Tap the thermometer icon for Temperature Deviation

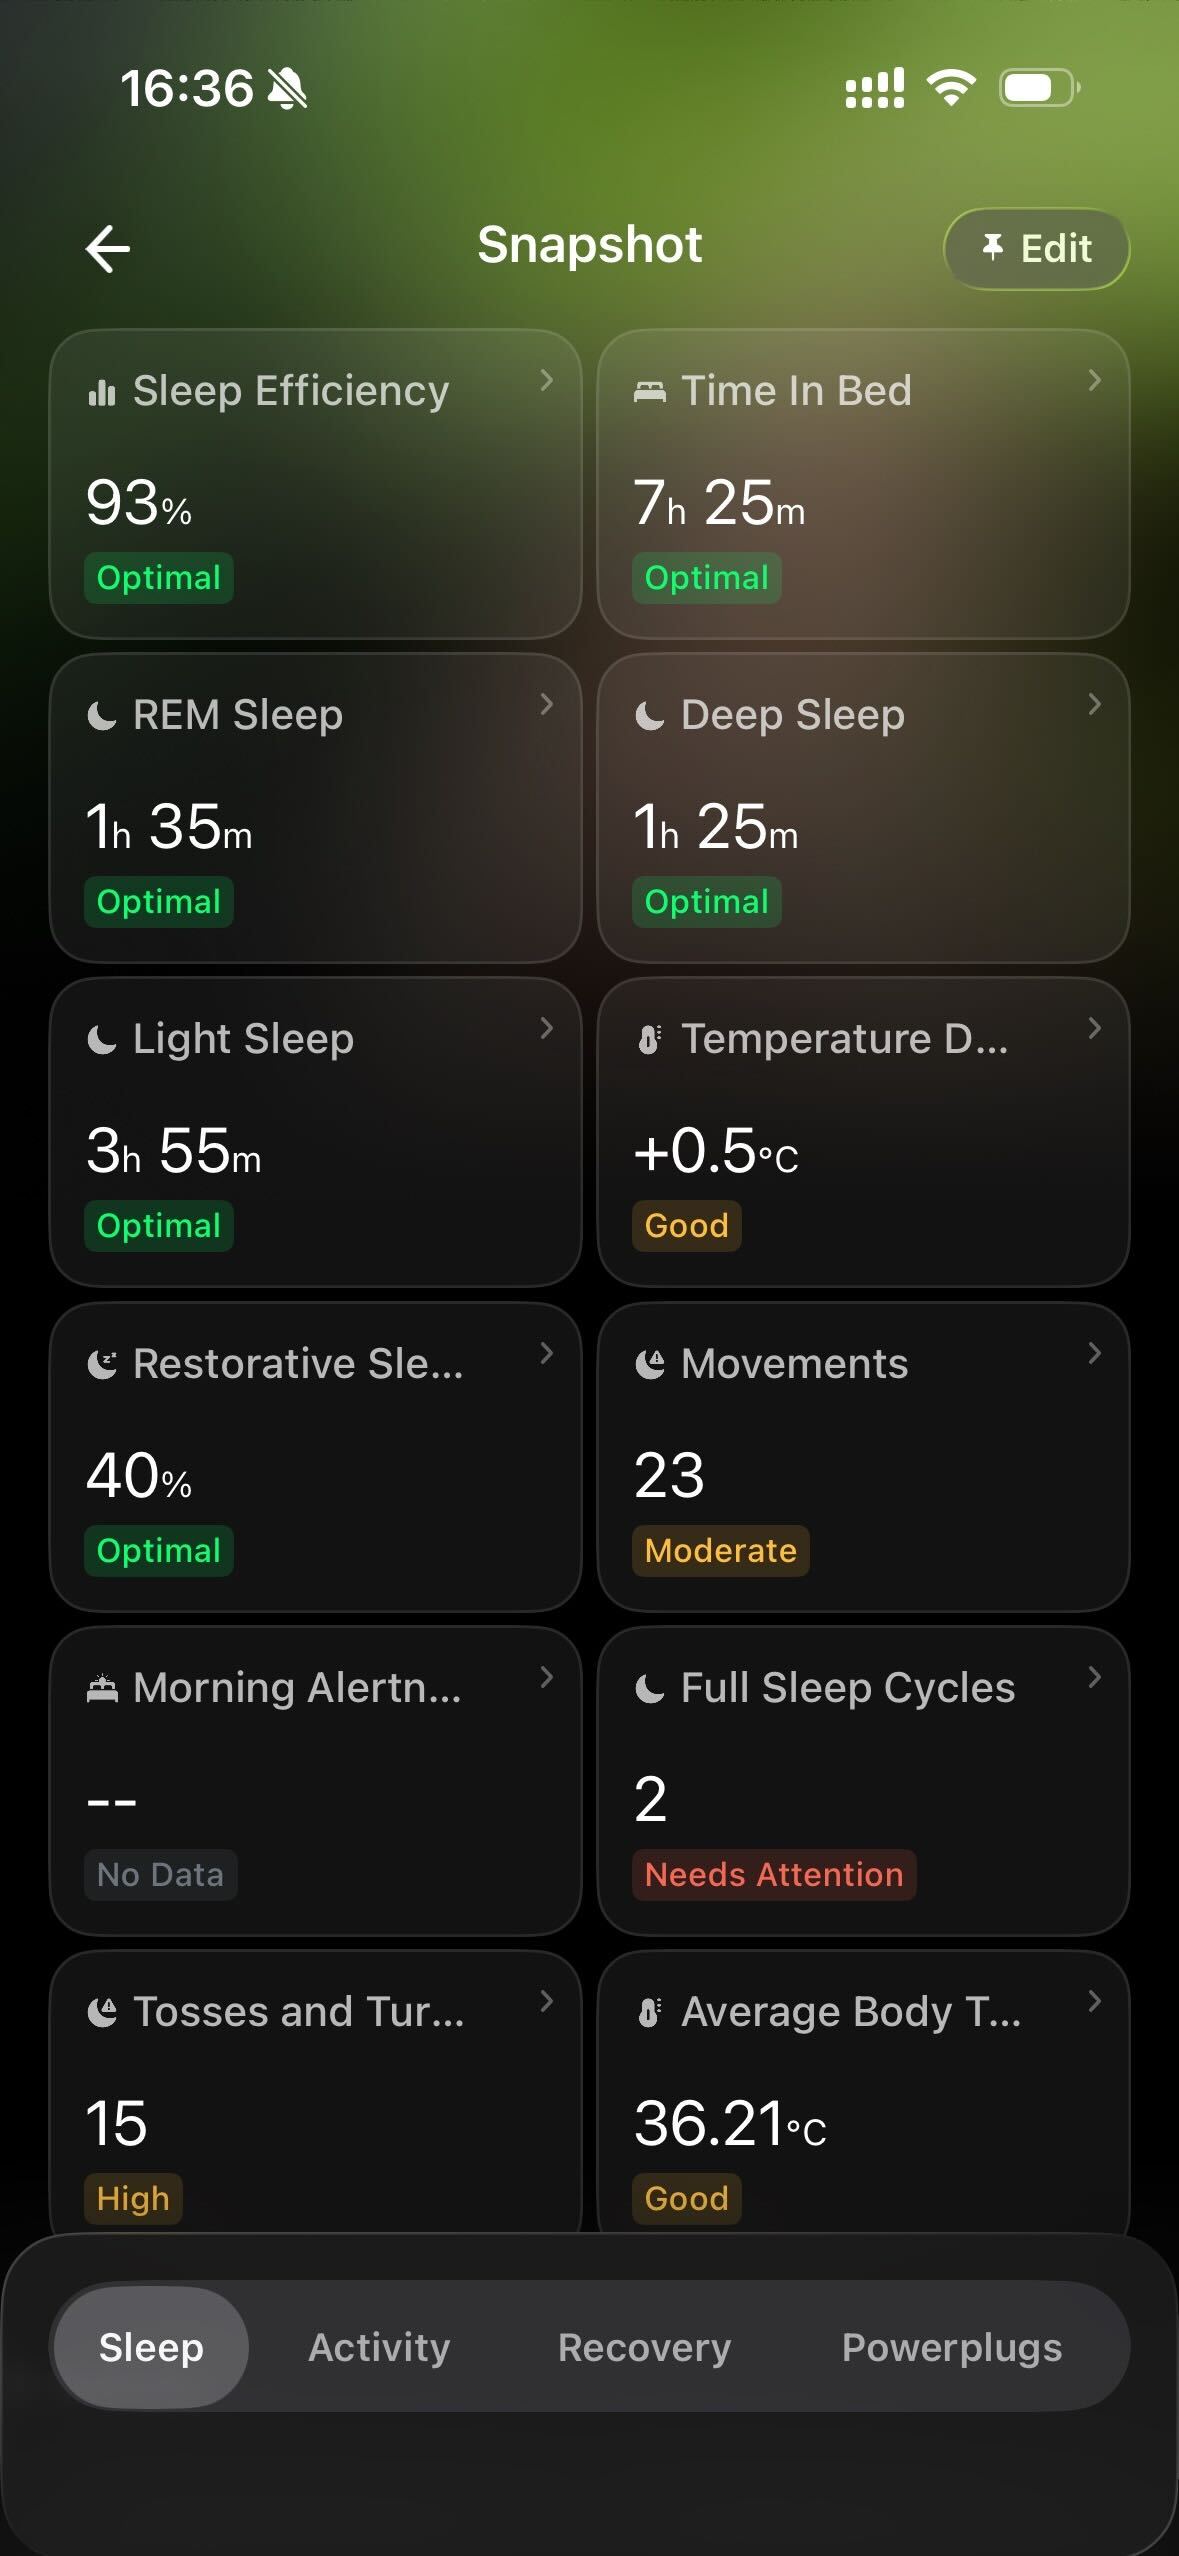[649, 1040]
